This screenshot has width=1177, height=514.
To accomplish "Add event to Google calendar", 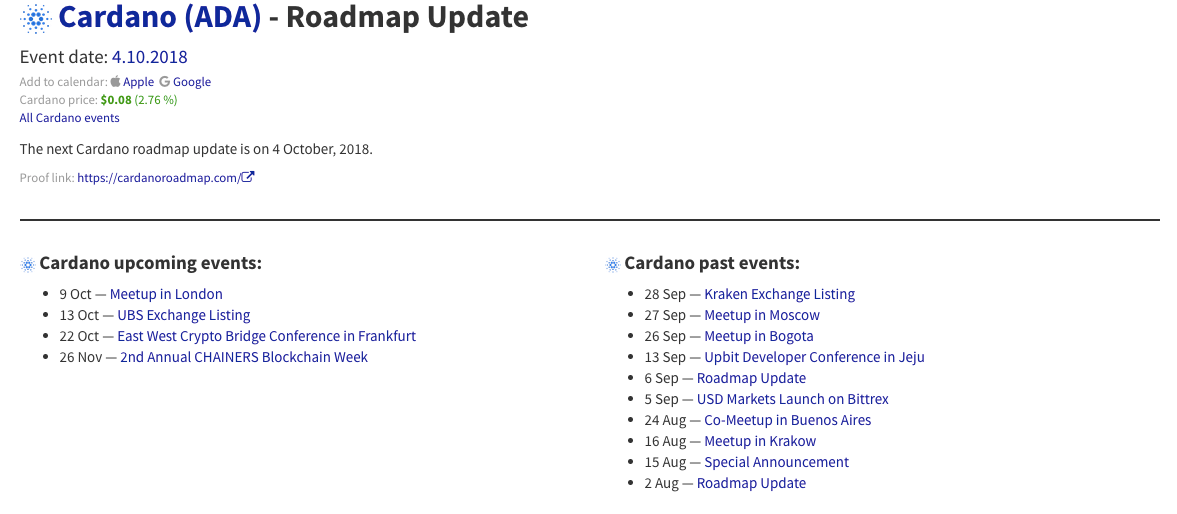I will tap(191, 82).
